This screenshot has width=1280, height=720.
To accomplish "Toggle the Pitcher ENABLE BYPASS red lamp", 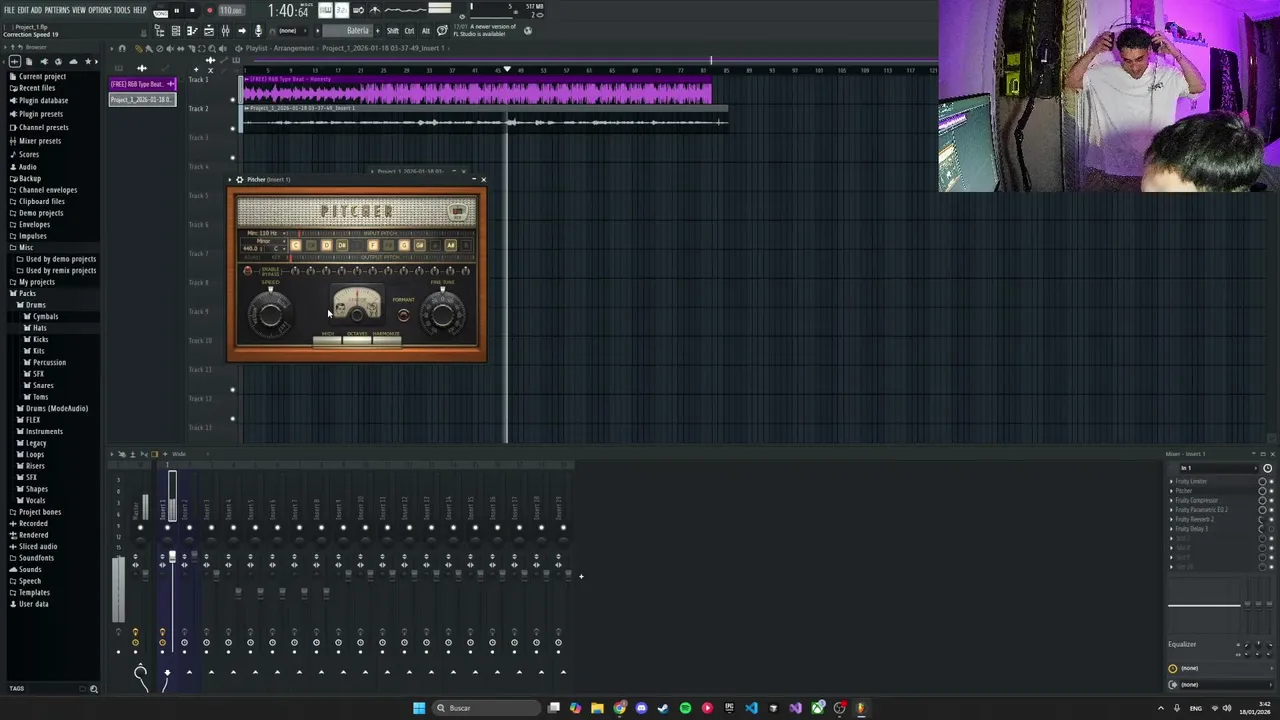I will coord(248,271).
